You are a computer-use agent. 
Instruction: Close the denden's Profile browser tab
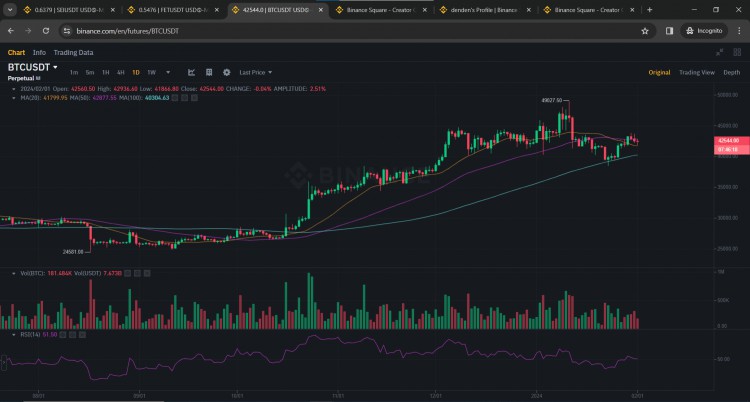point(528,10)
